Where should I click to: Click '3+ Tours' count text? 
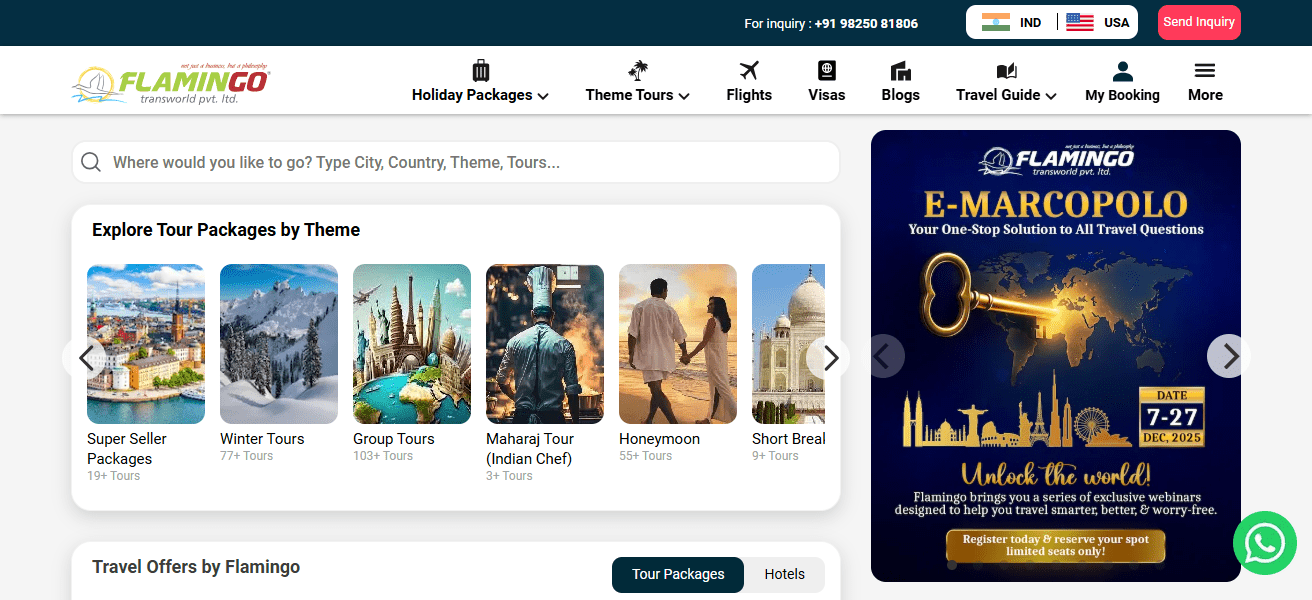509,476
